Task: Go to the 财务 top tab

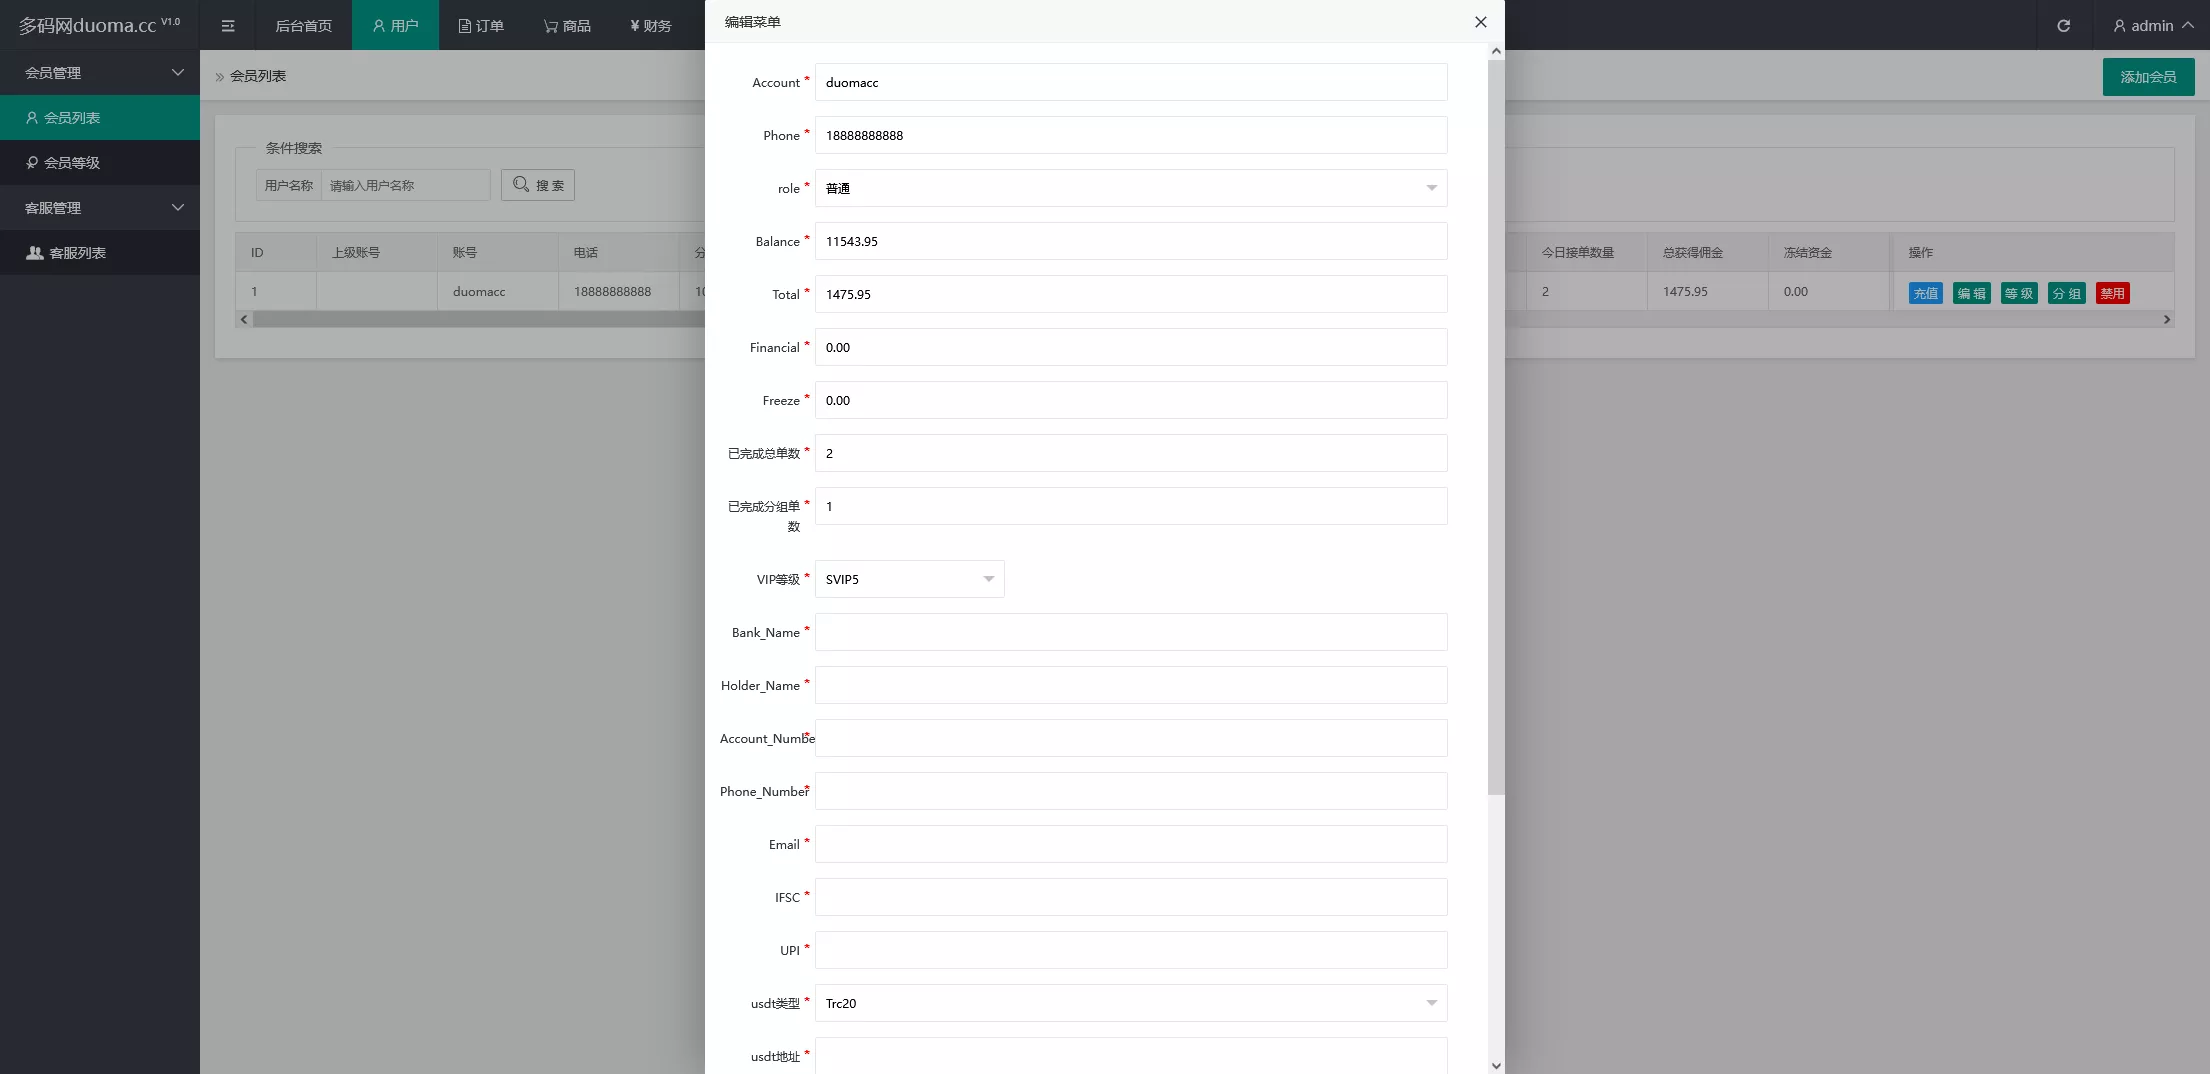Action: [650, 26]
